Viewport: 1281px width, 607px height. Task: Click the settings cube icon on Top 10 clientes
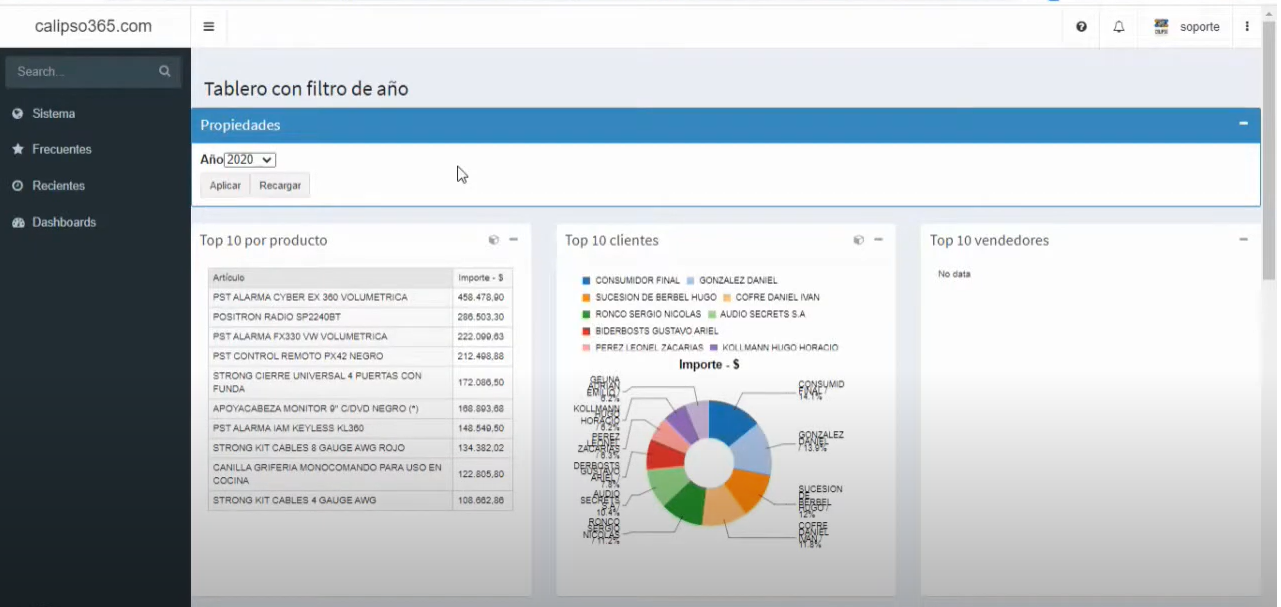click(858, 240)
